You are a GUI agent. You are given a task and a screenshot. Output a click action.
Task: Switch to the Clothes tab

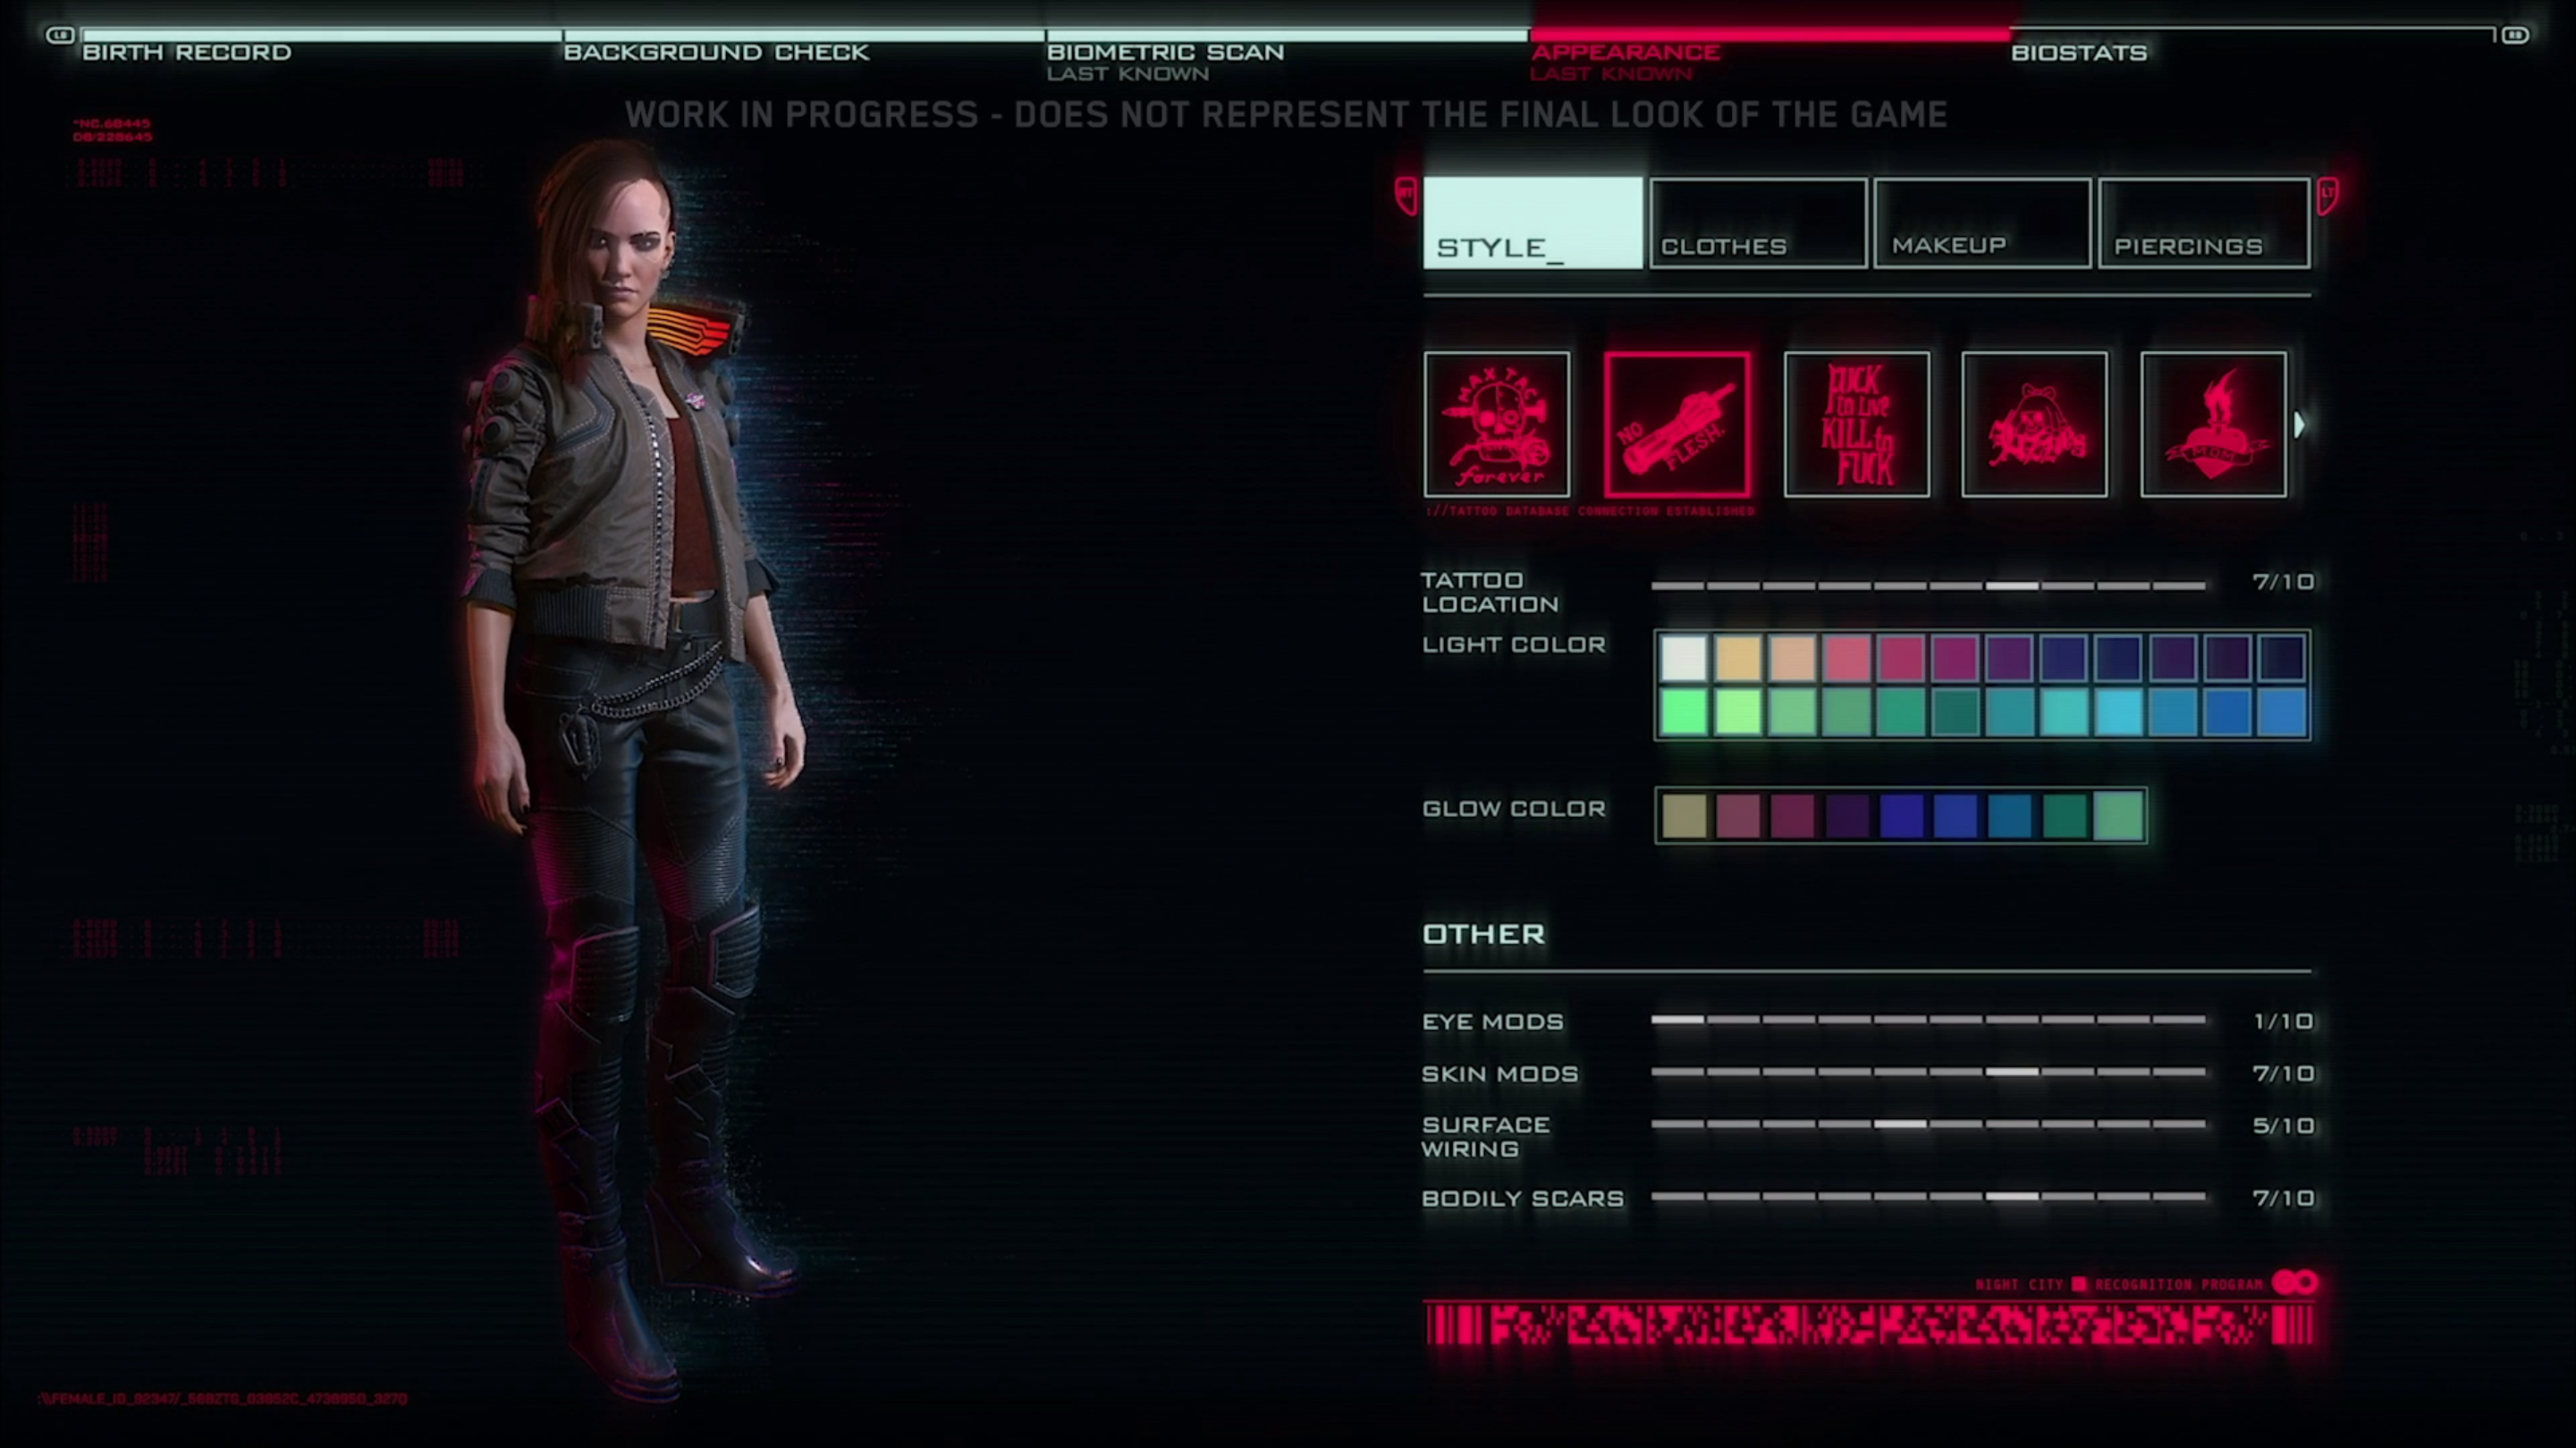(1756, 222)
